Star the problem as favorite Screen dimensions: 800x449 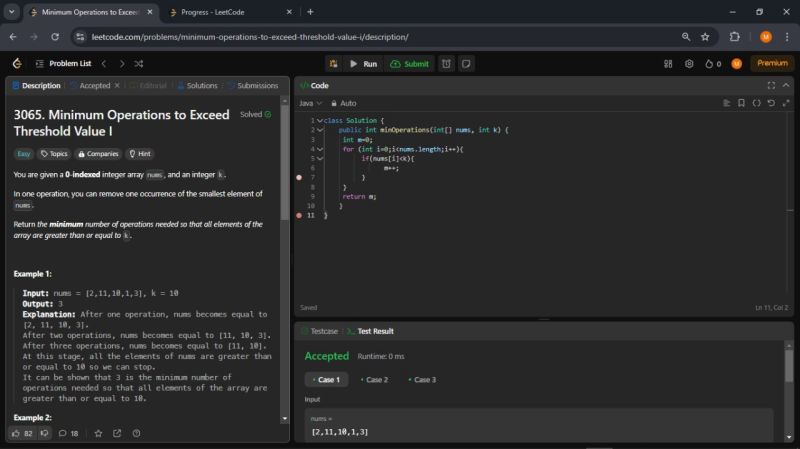[98, 433]
